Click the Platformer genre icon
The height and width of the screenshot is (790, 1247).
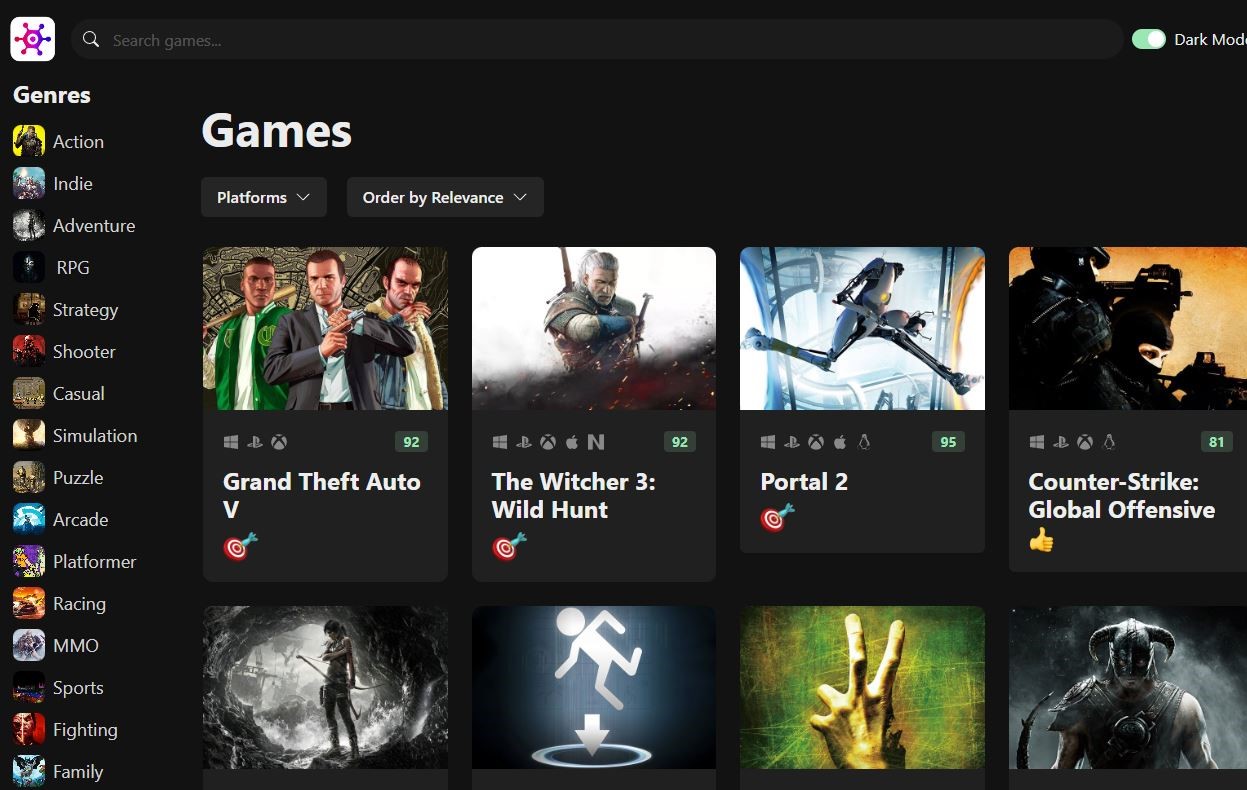[29, 561]
